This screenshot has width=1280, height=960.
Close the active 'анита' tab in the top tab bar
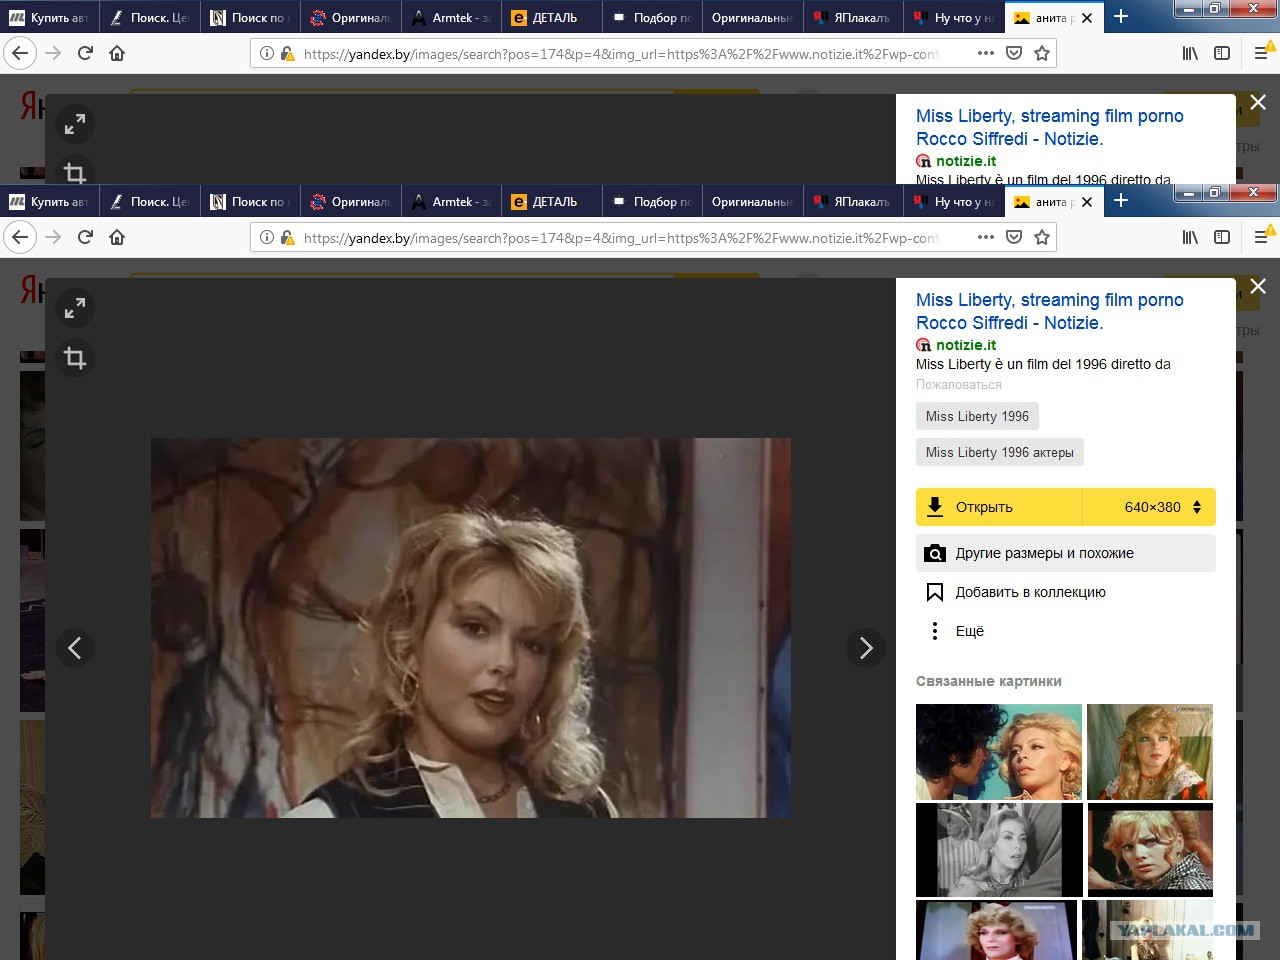pos(1087,18)
